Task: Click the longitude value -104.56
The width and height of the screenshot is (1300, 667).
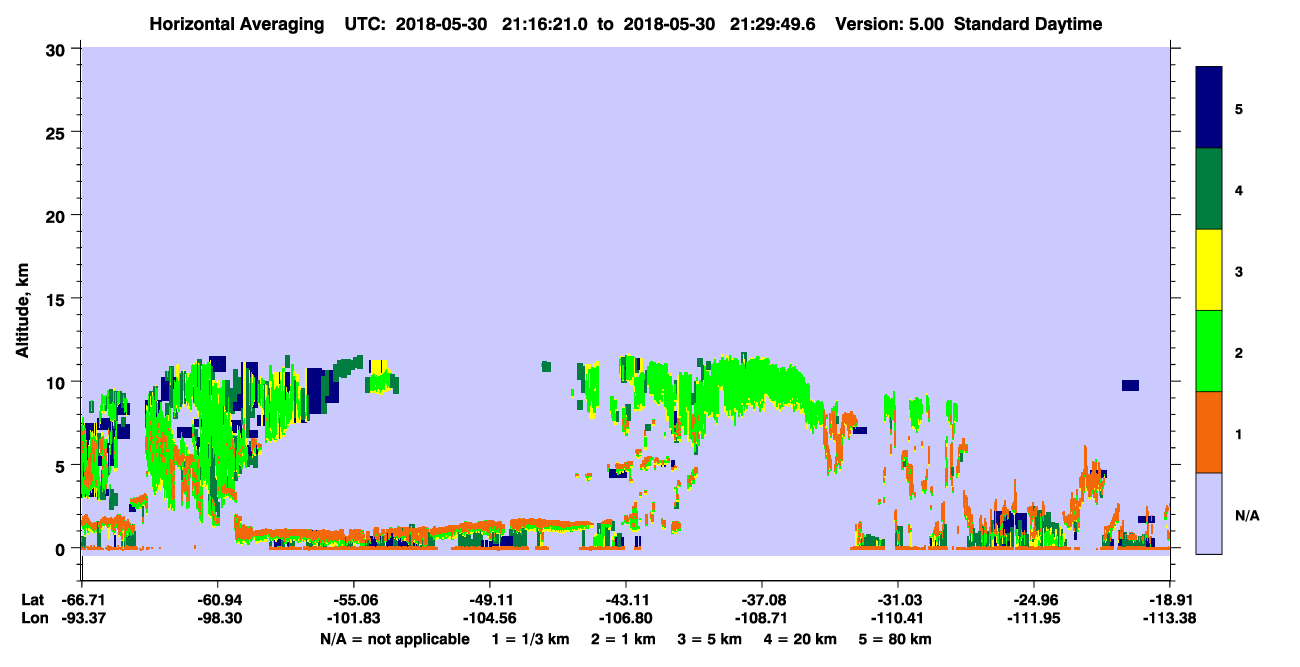Action: point(490,618)
